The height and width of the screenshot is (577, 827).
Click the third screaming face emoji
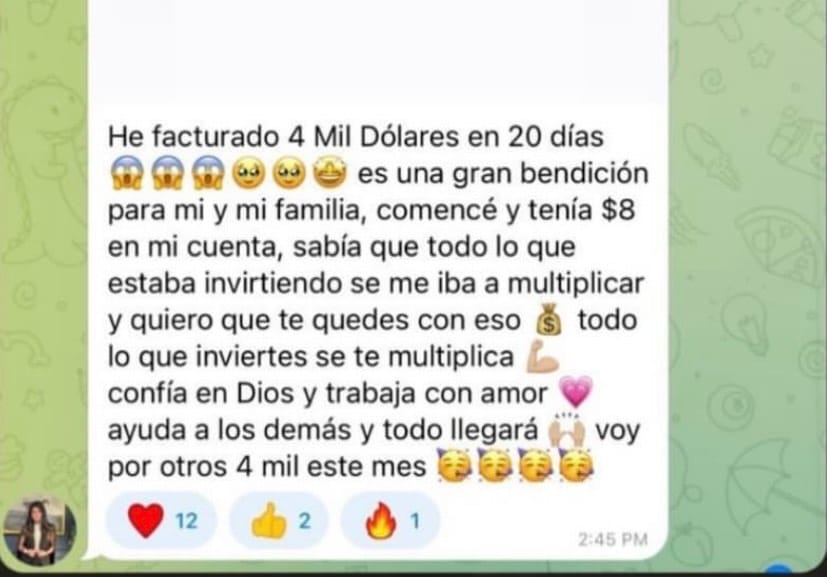(208, 173)
